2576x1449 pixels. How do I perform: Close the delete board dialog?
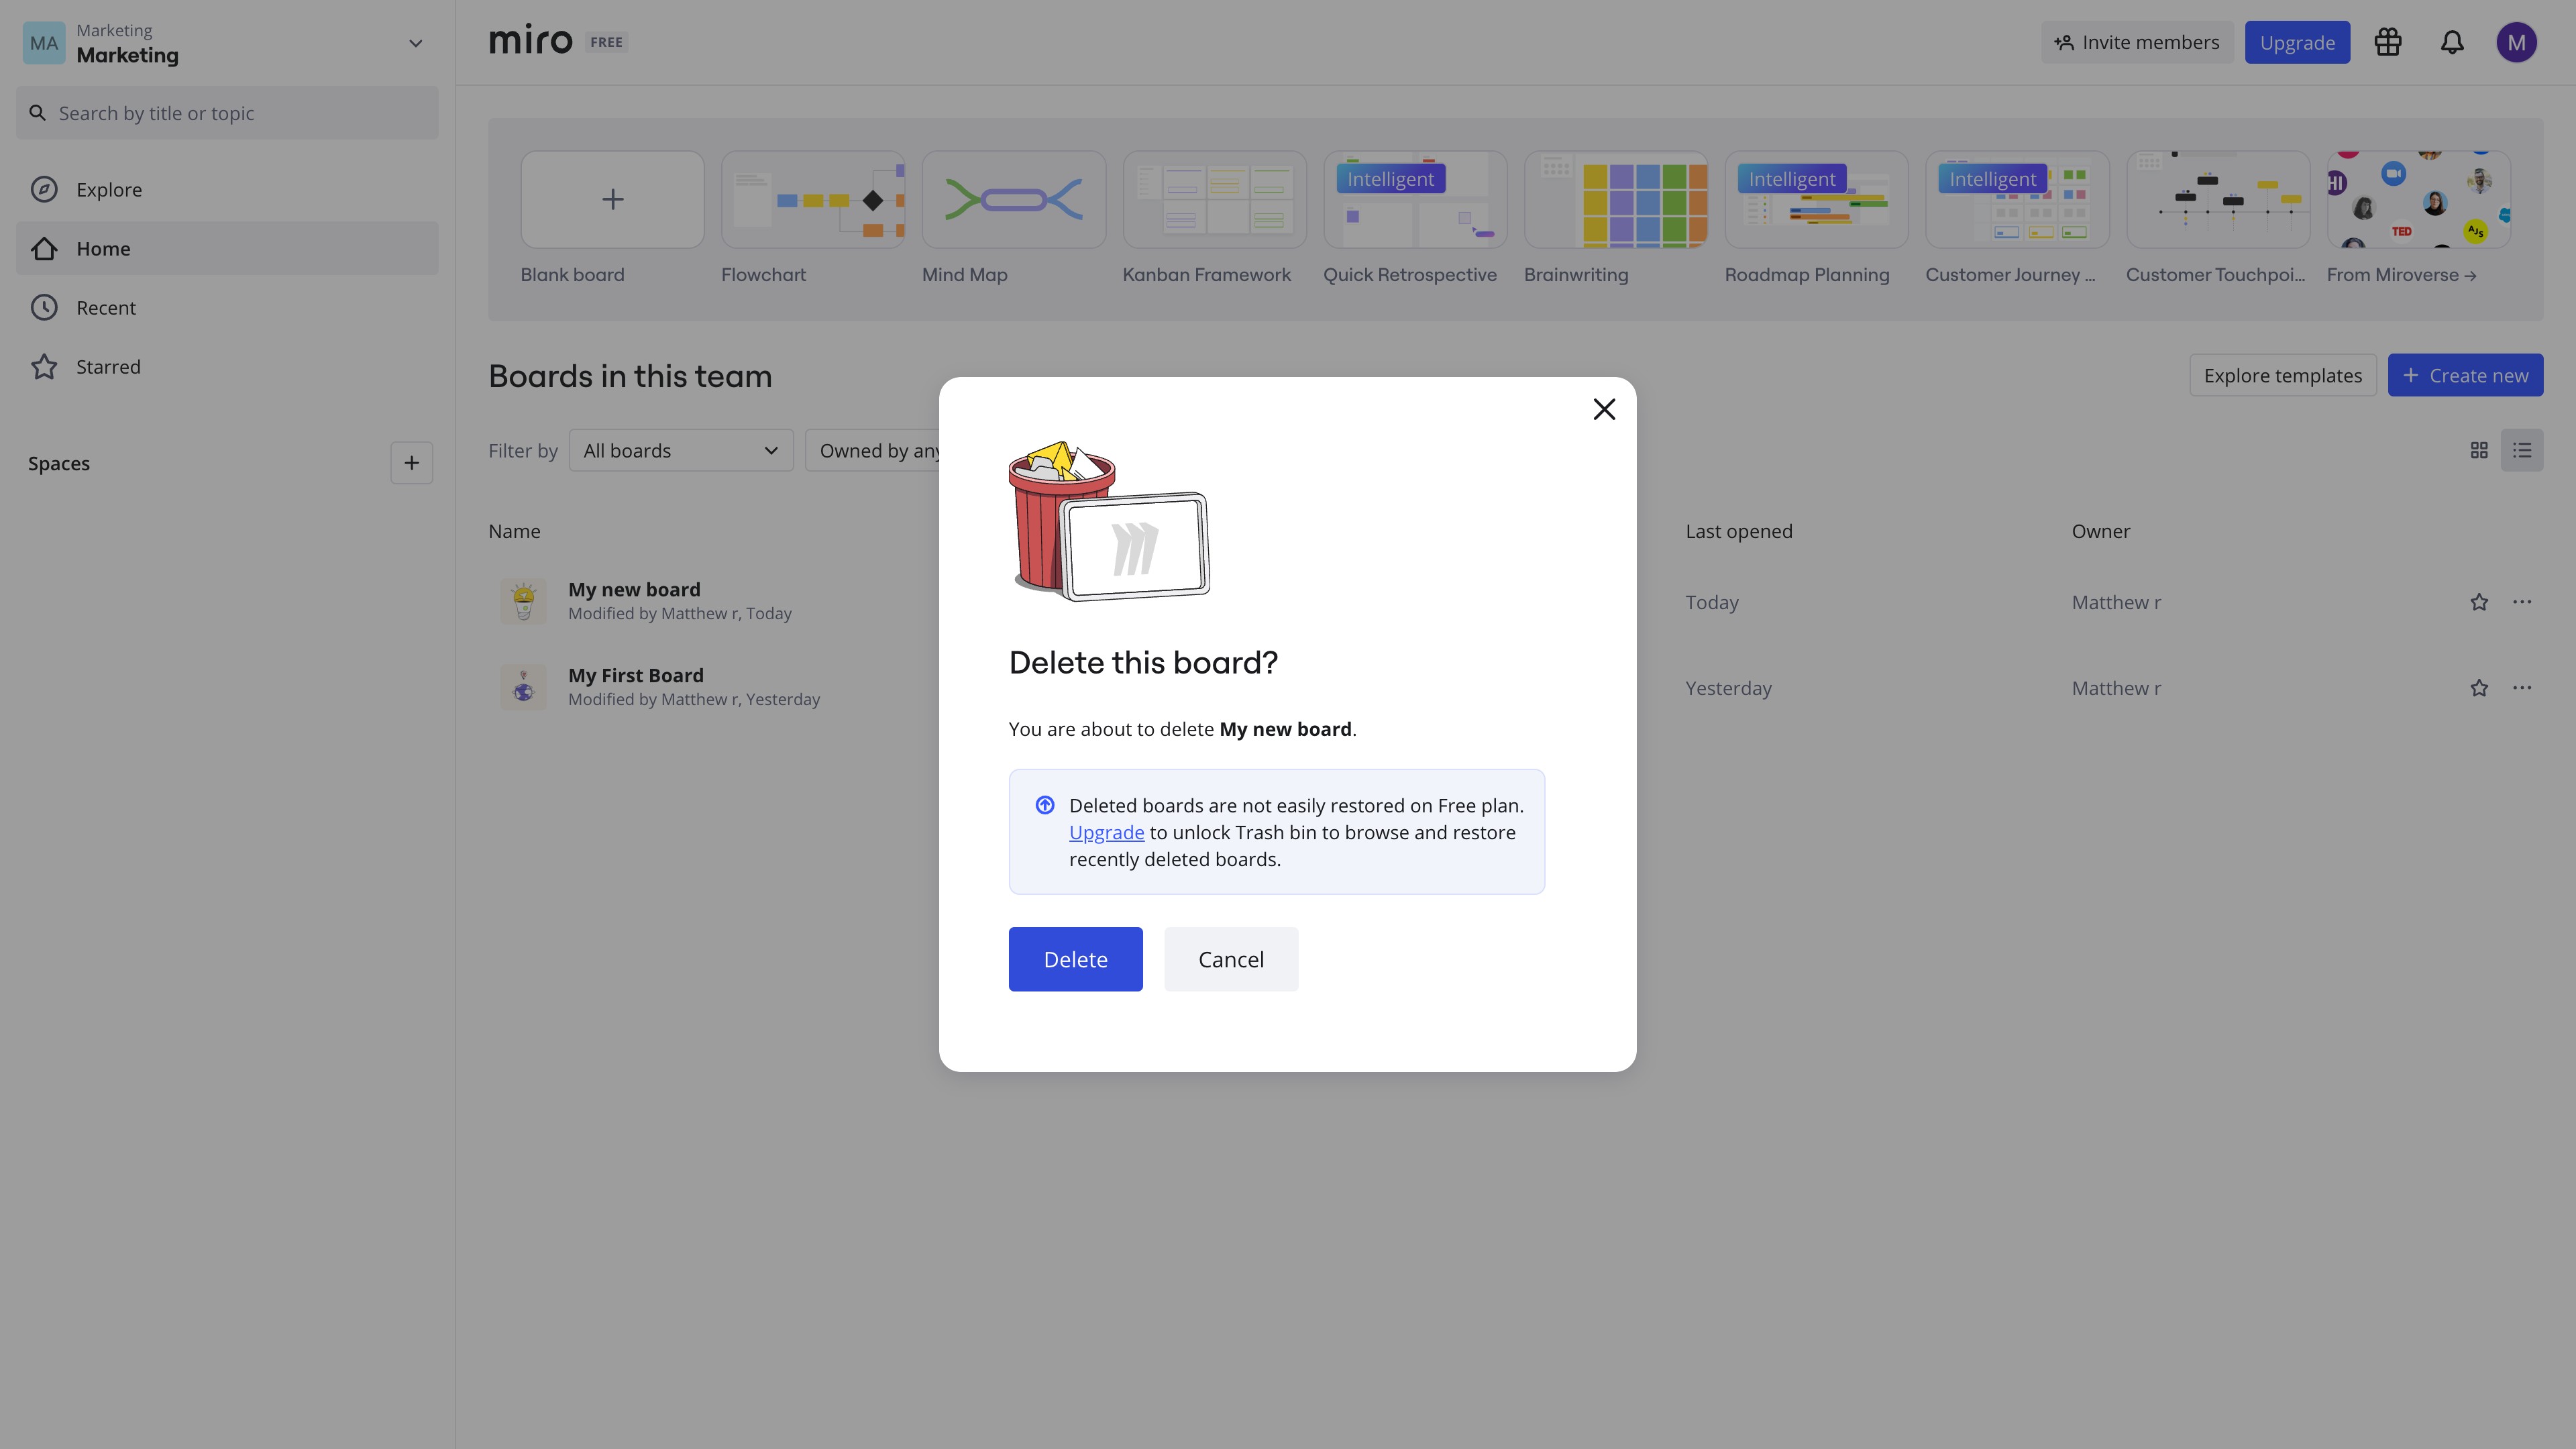pos(1604,409)
